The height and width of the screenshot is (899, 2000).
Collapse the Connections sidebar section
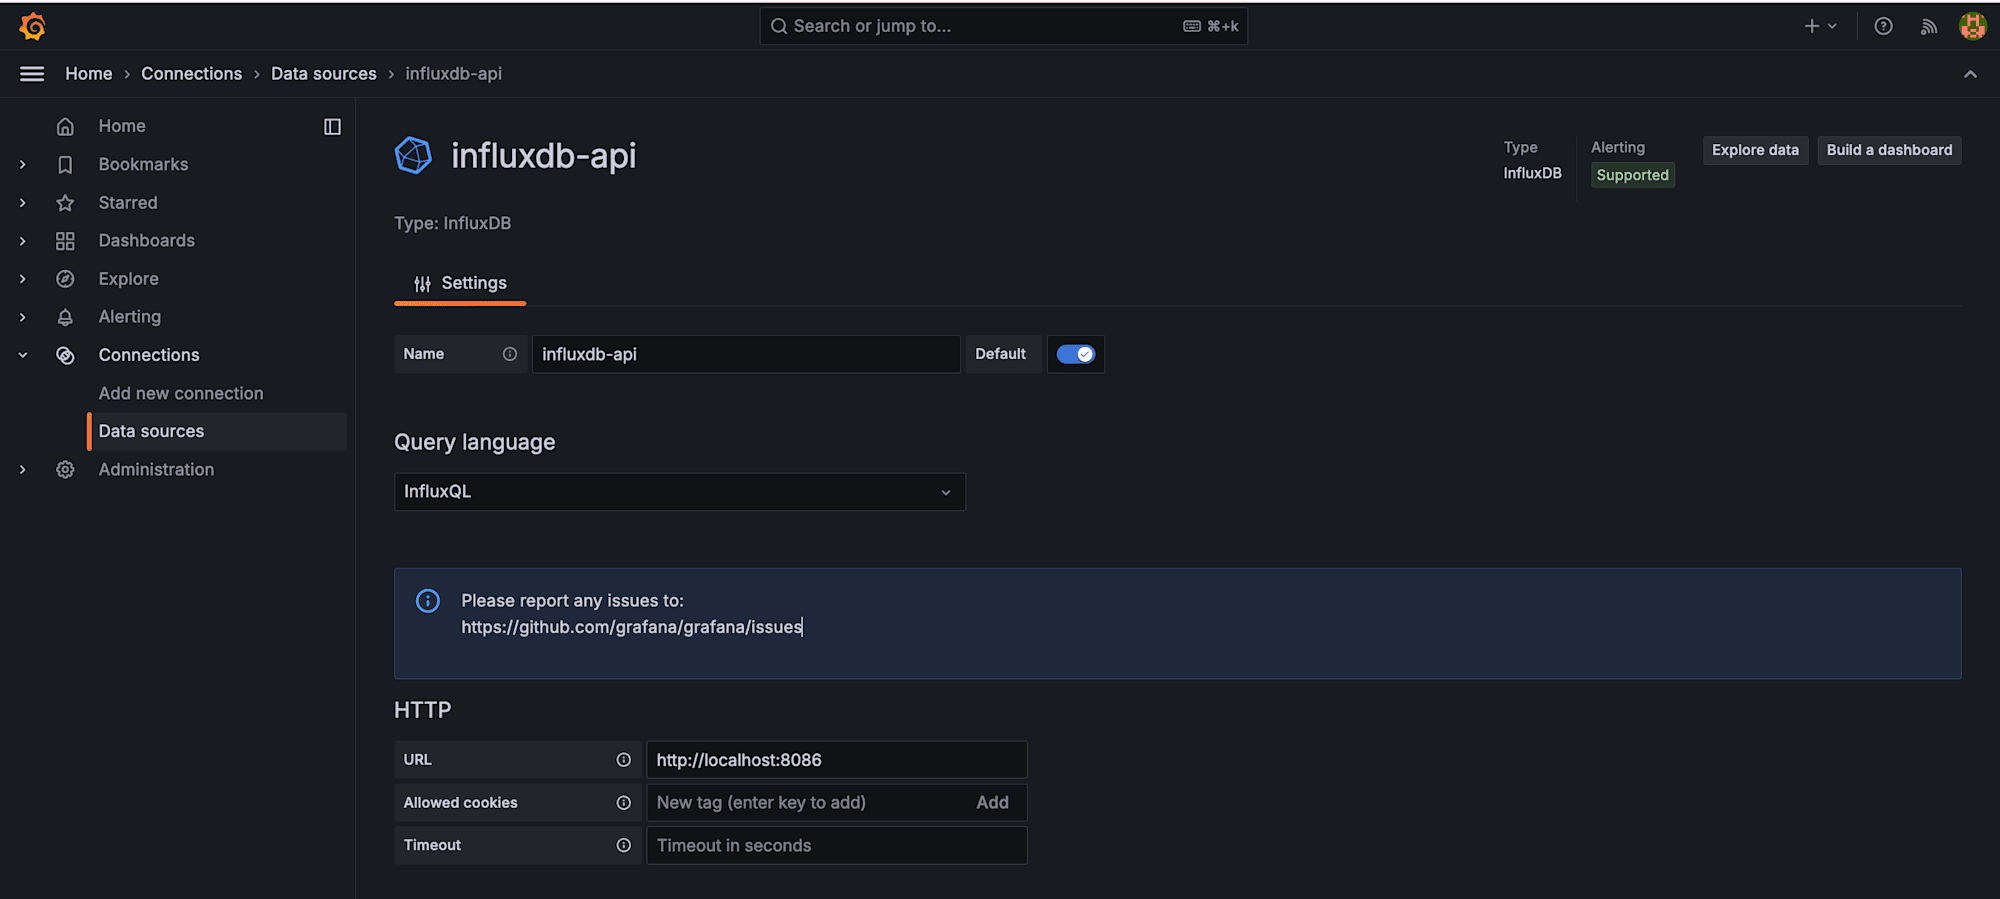[x=23, y=355]
